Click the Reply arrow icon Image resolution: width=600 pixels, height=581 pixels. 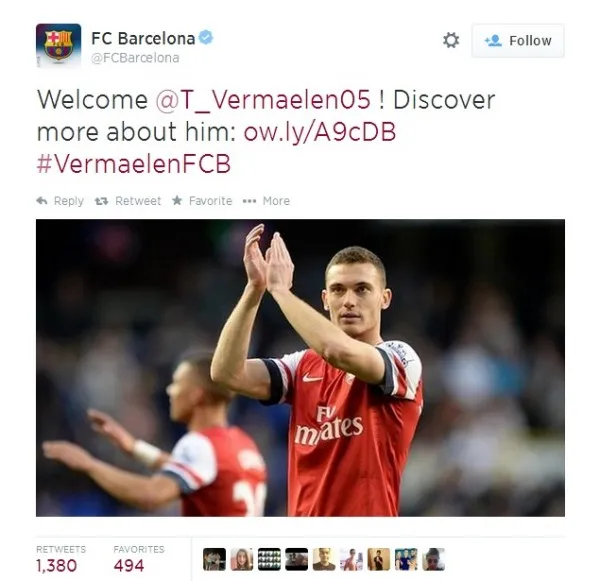[x=42, y=201]
